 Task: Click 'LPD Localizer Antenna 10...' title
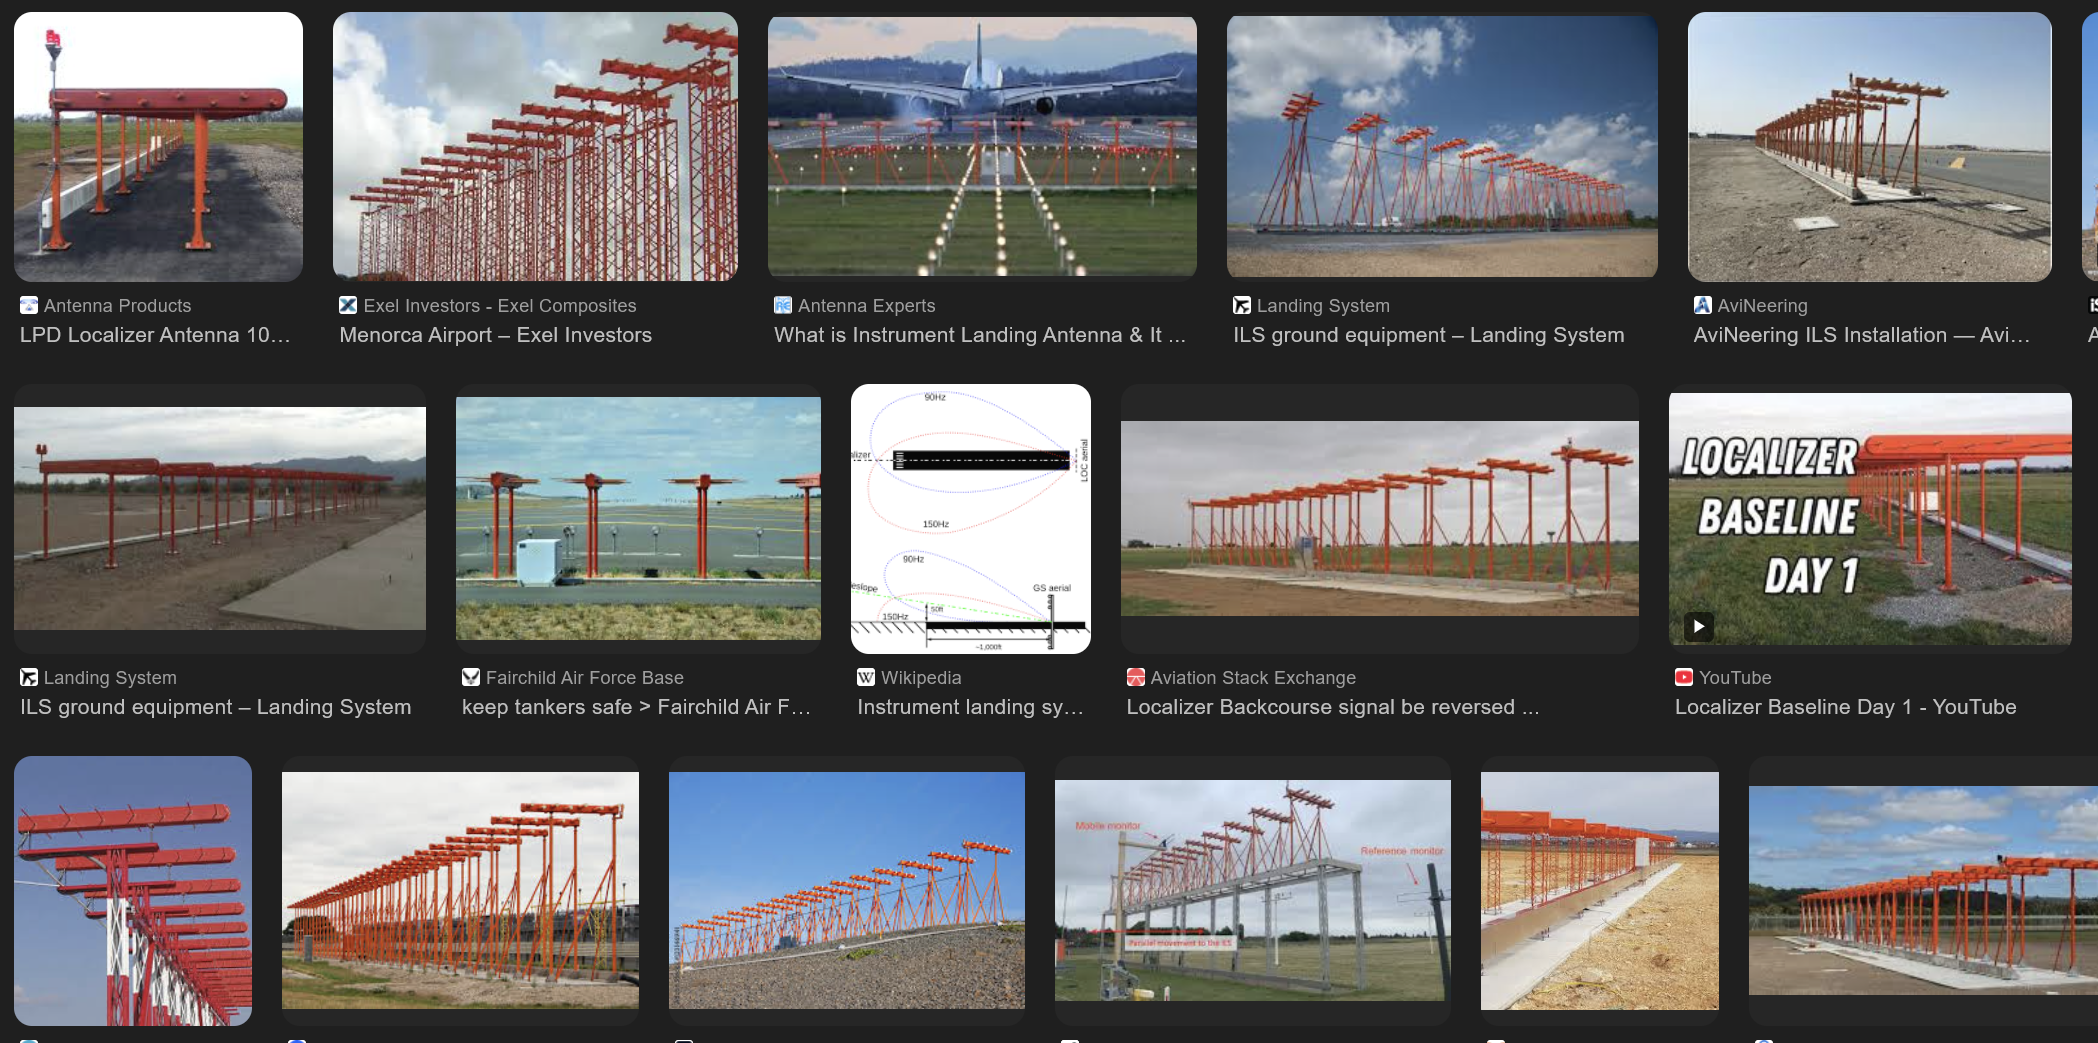point(155,335)
